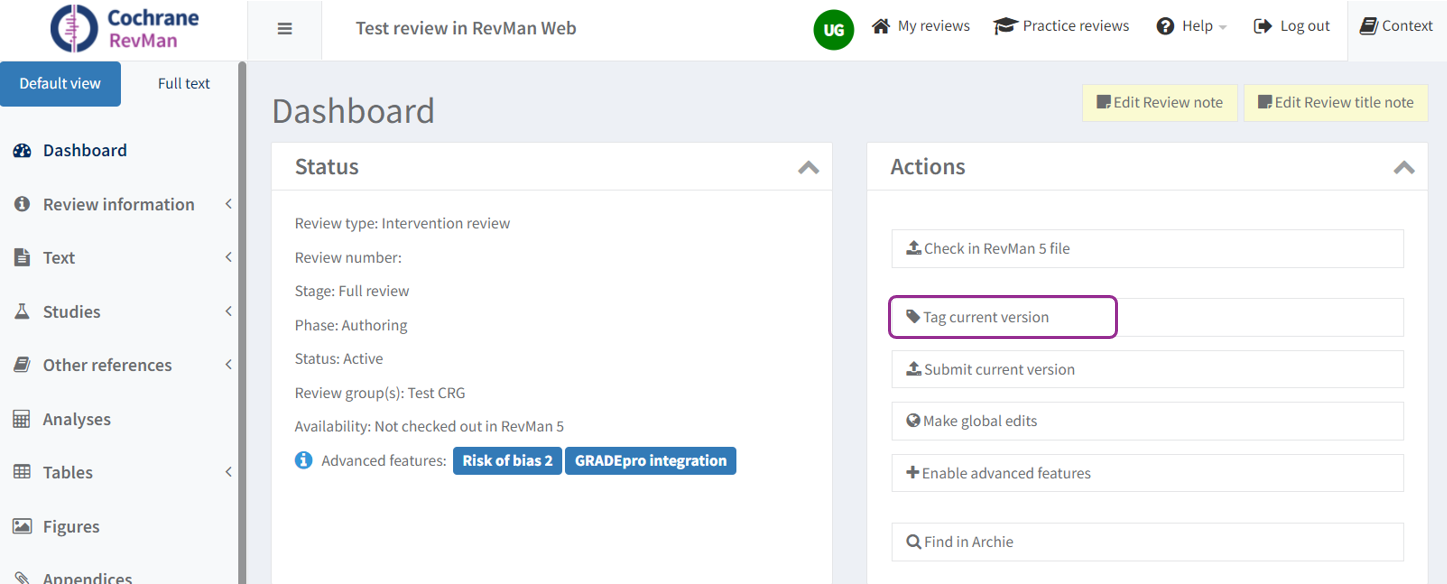1447x584 pixels.
Task: Collapse the Status panel
Action: [x=808, y=168]
